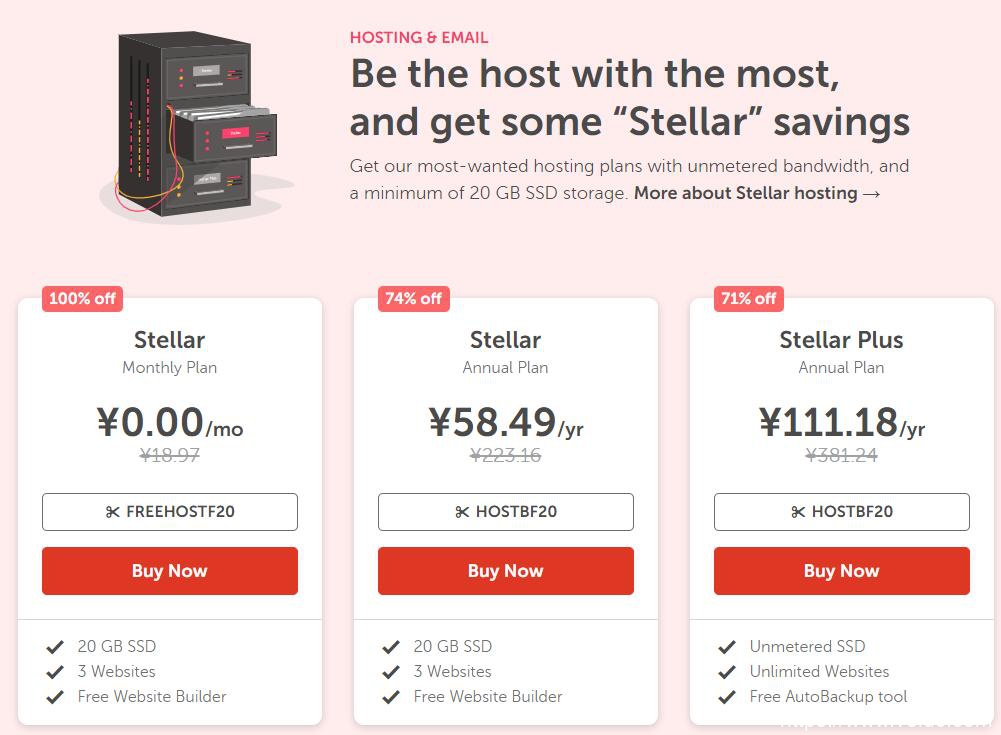This screenshot has height=735, width=1001.
Task: Click the checkmark next to Unmetered SSD
Action: point(727,647)
